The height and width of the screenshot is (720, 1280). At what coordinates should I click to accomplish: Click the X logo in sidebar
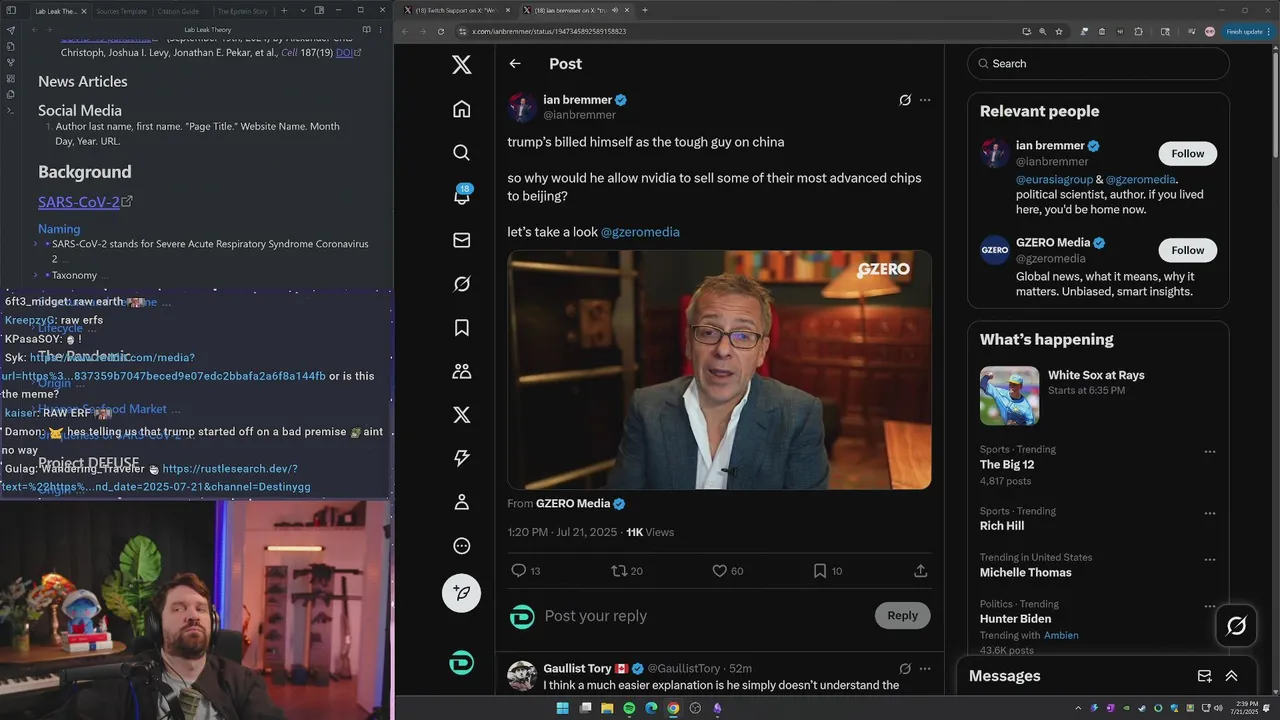click(461, 65)
